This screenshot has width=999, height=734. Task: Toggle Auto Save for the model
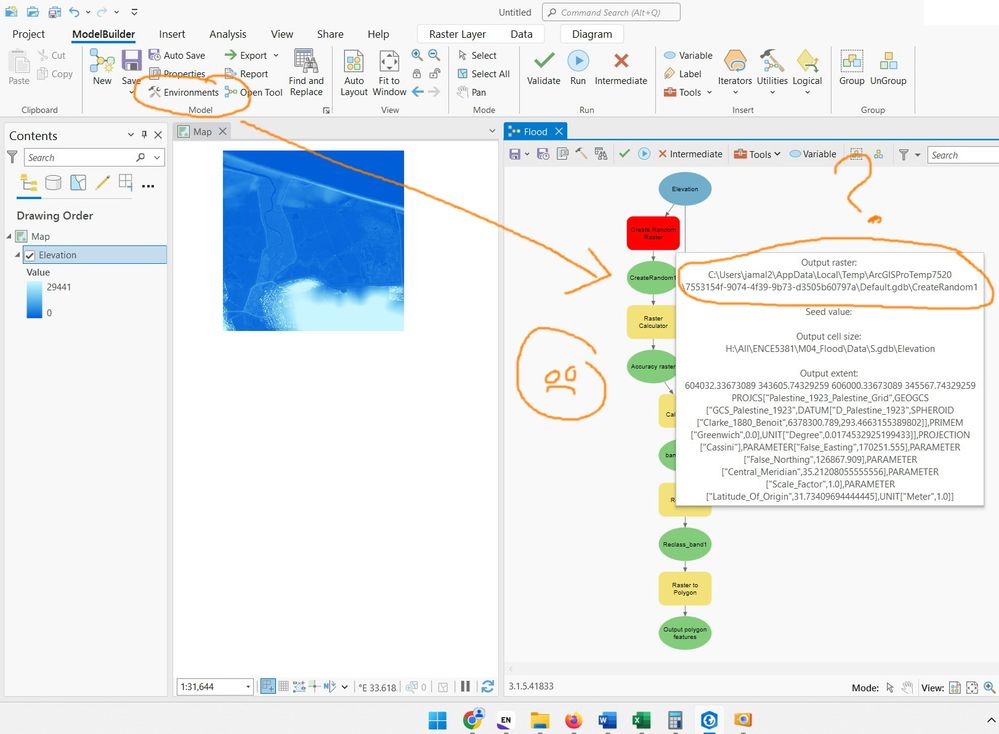[x=176, y=55]
